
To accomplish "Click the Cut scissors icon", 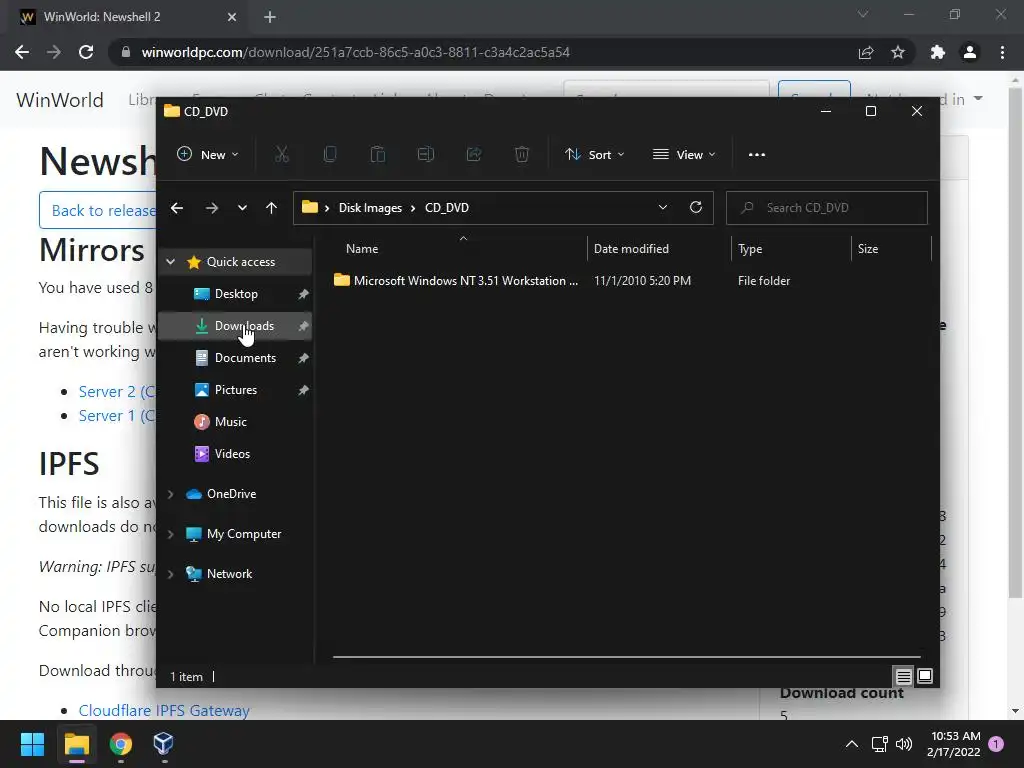I will pyautogui.click(x=281, y=155).
